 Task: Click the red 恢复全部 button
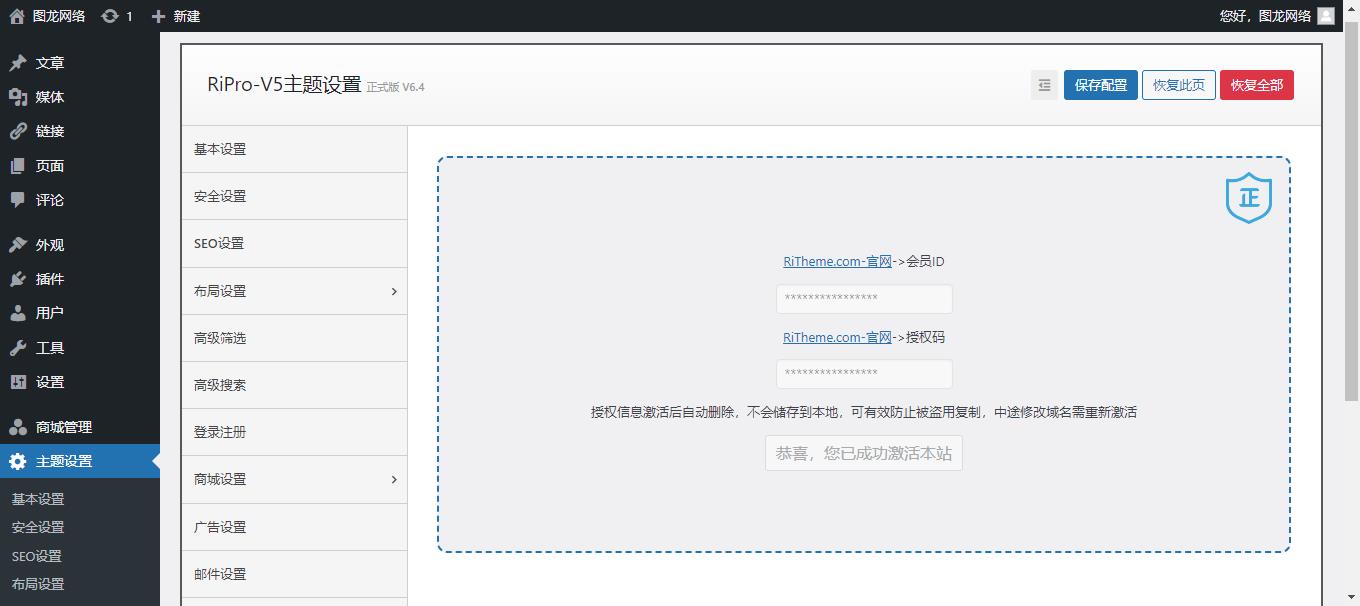point(1256,85)
